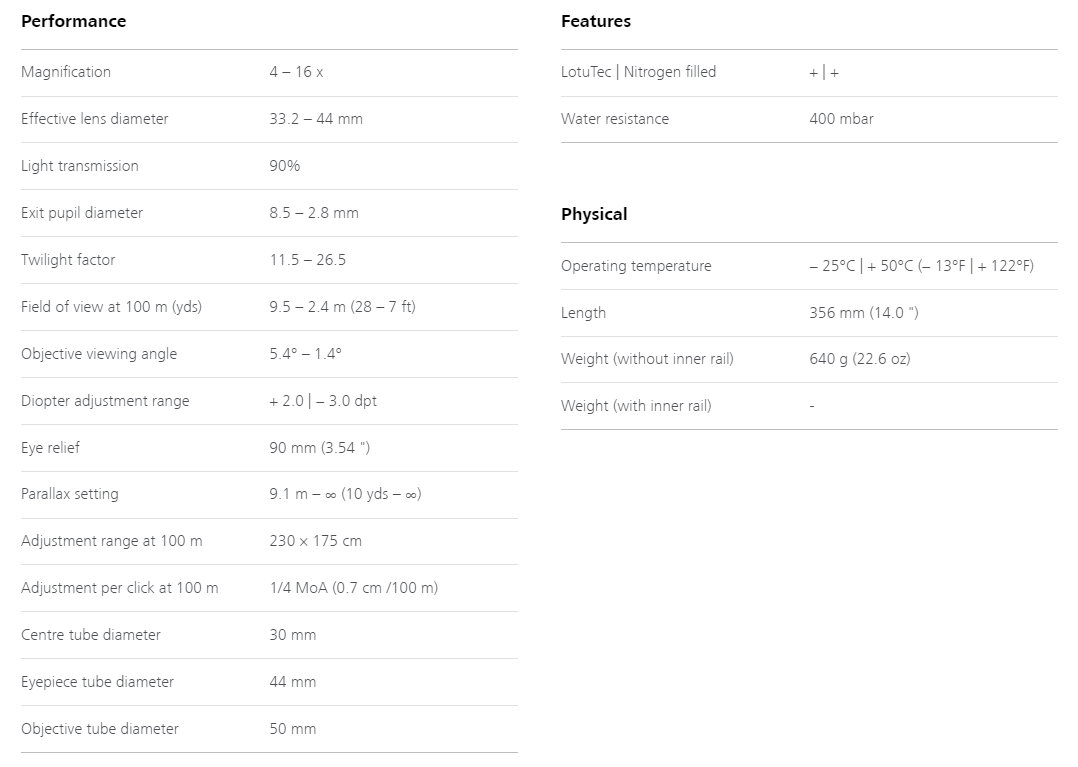
Task: Select the Magnification label
Action: [x=66, y=72]
